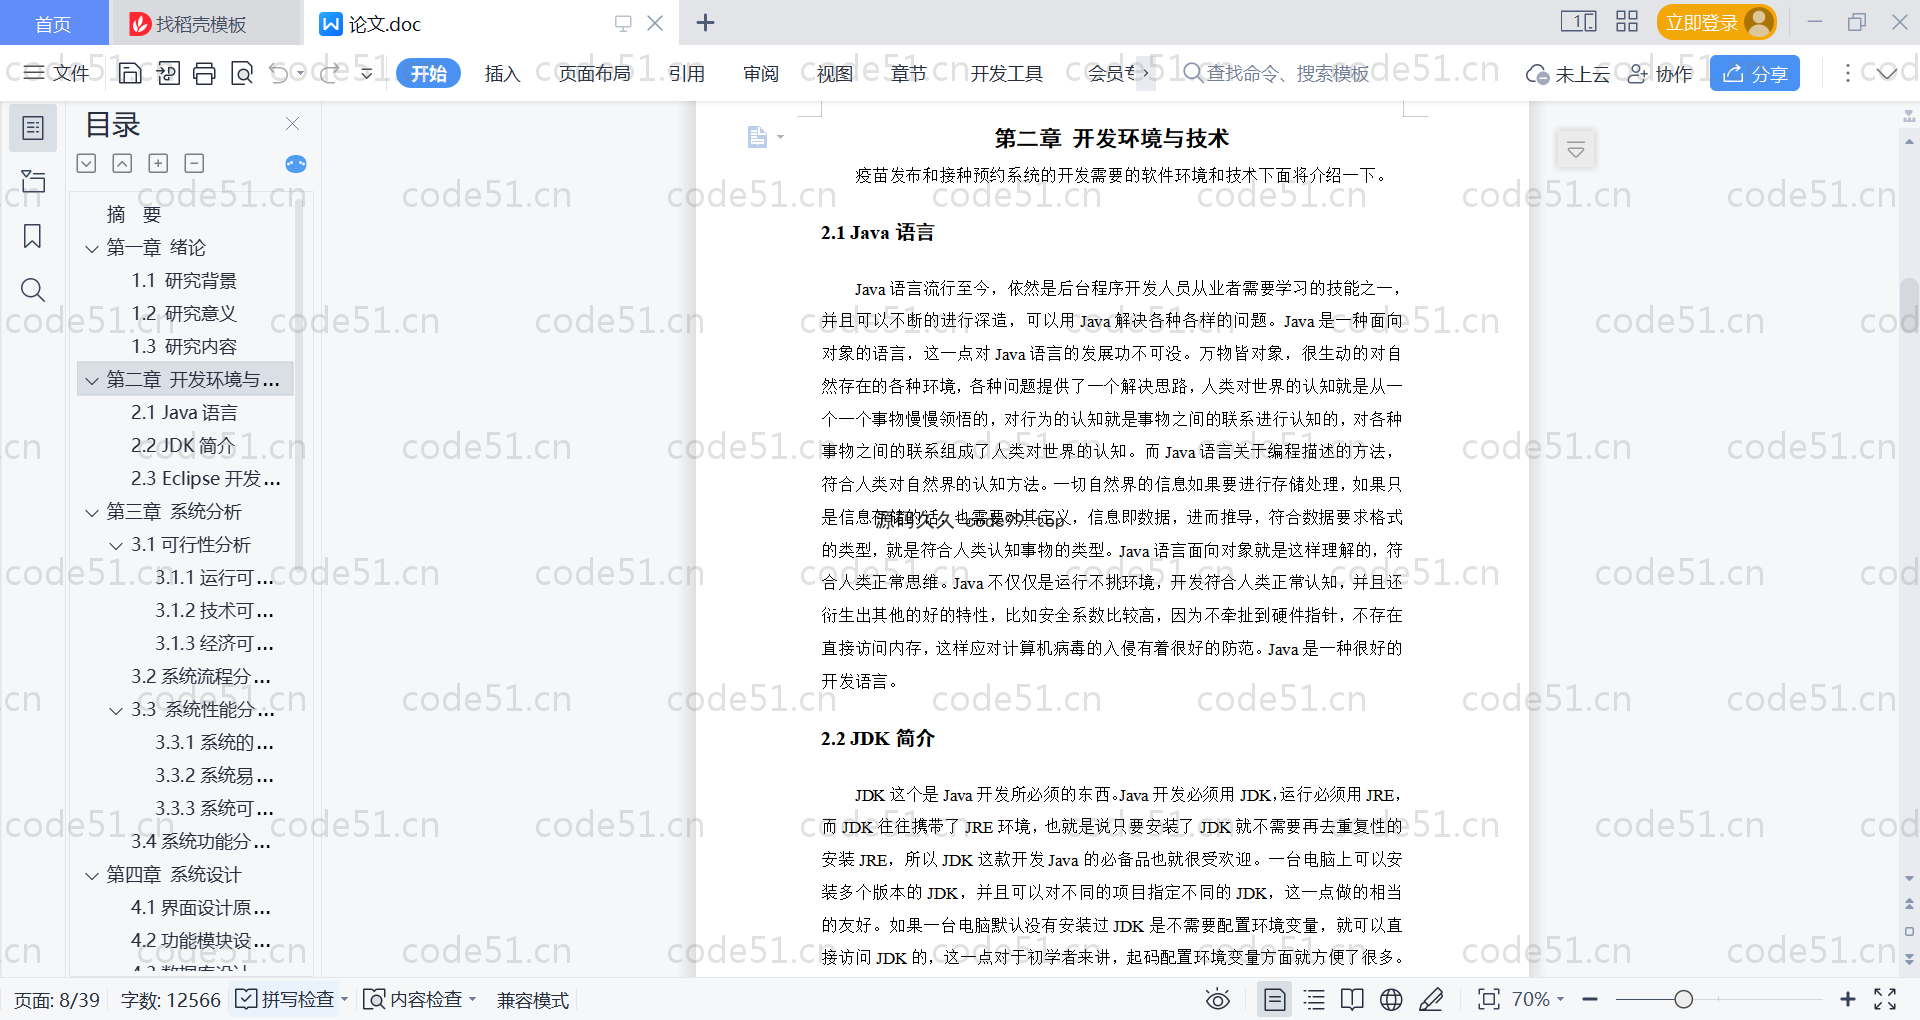Click the collapse outline up-arrow icon
The width and height of the screenshot is (1920, 1020).
[x=122, y=163]
